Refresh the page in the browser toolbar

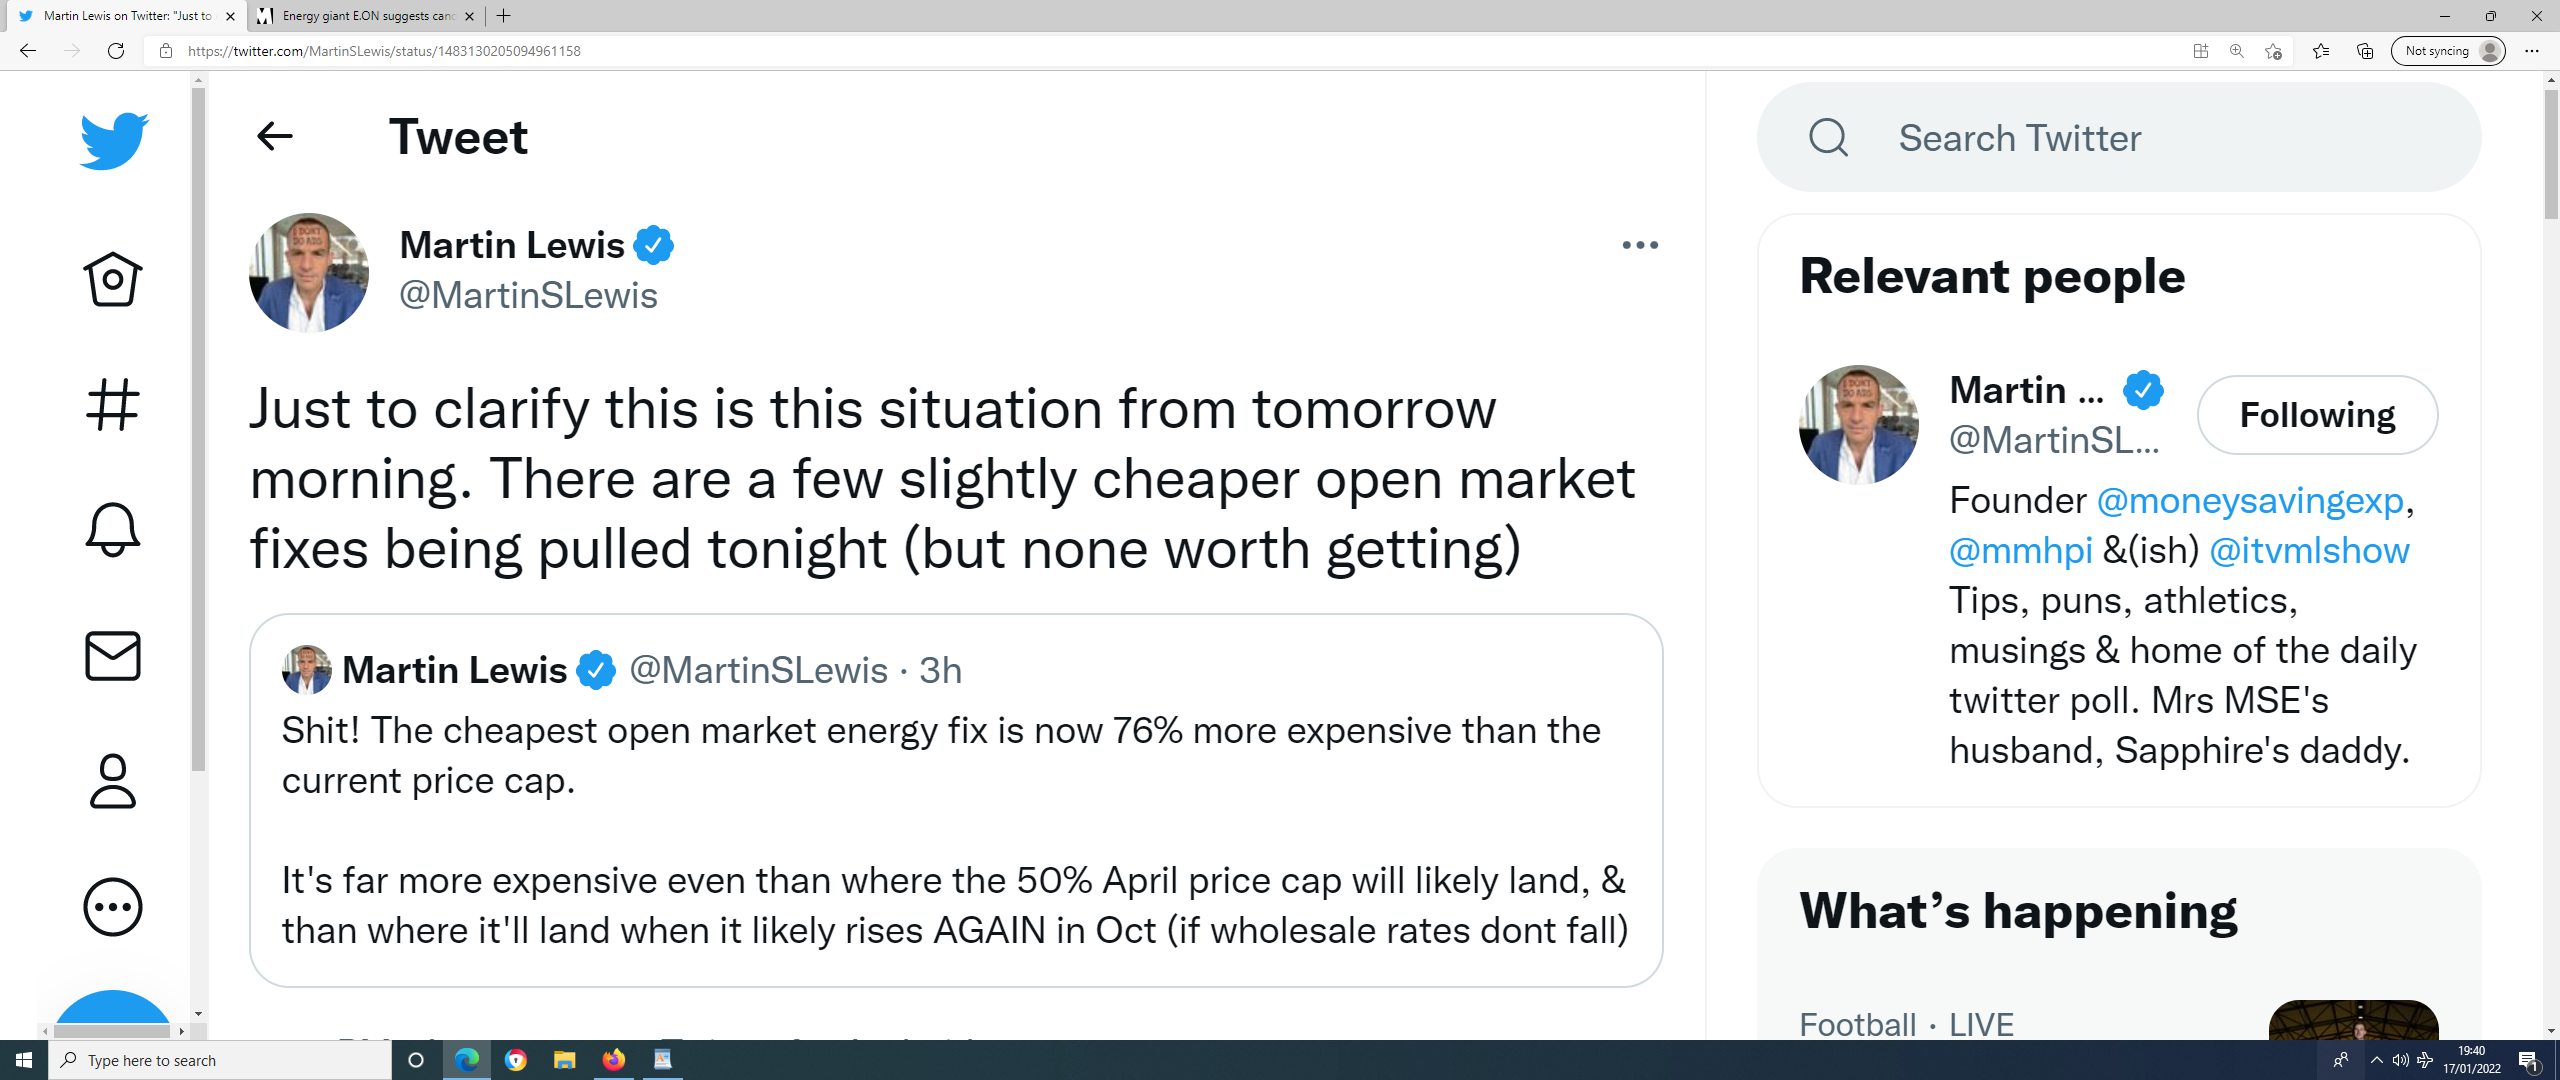116,51
